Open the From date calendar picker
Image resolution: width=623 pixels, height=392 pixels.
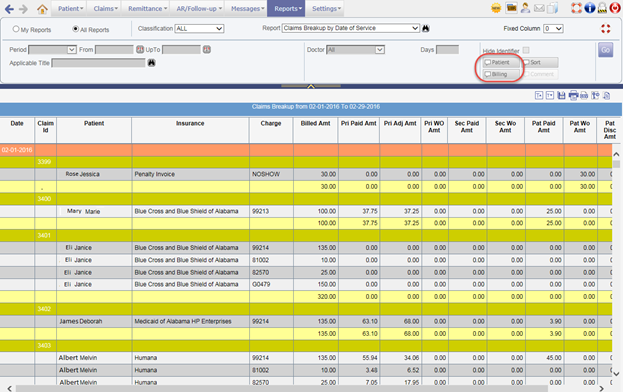140,50
